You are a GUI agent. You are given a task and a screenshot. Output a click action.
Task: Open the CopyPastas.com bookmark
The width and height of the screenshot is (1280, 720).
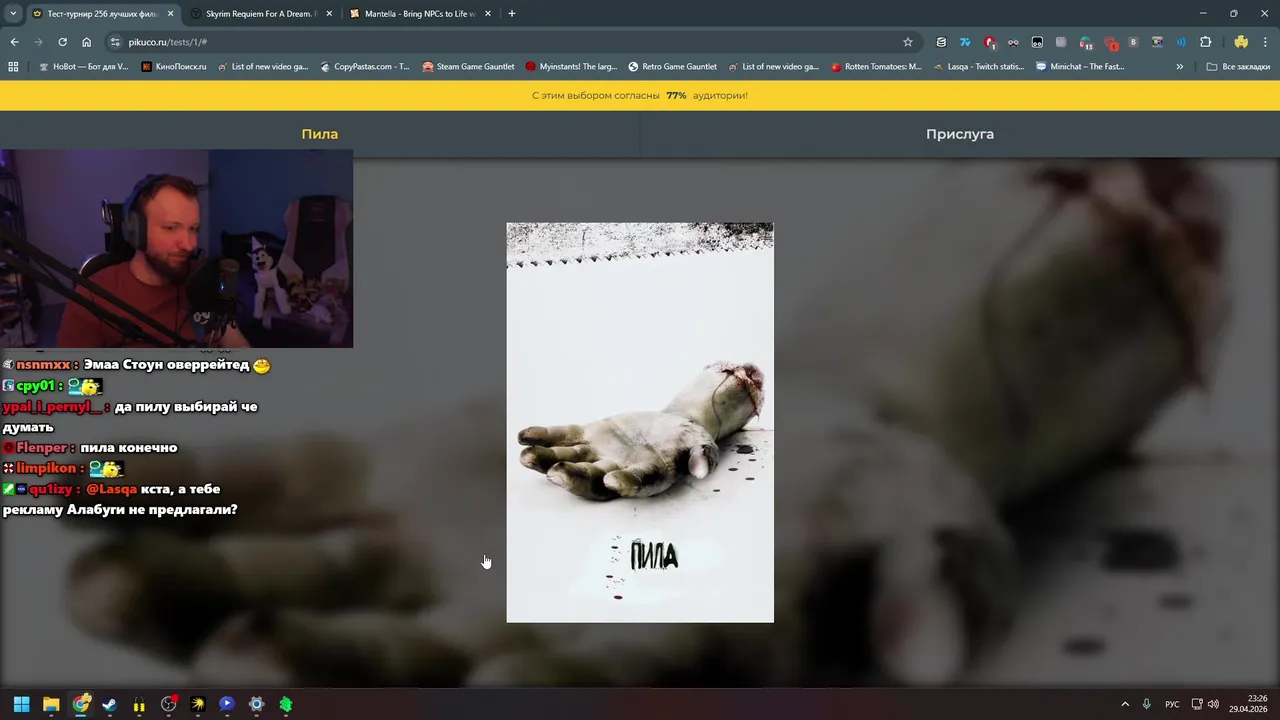tap(365, 67)
